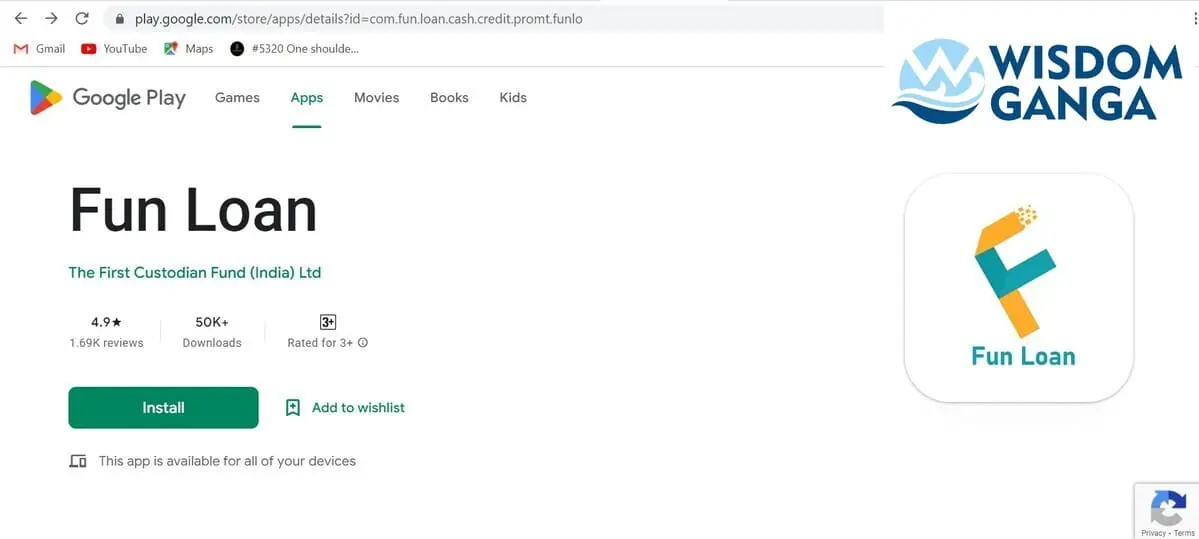The height and width of the screenshot is (539, 1199).
Task: Open developer The First Custodian Fund (India) Ltd
Action: click(x=195, y=273)
